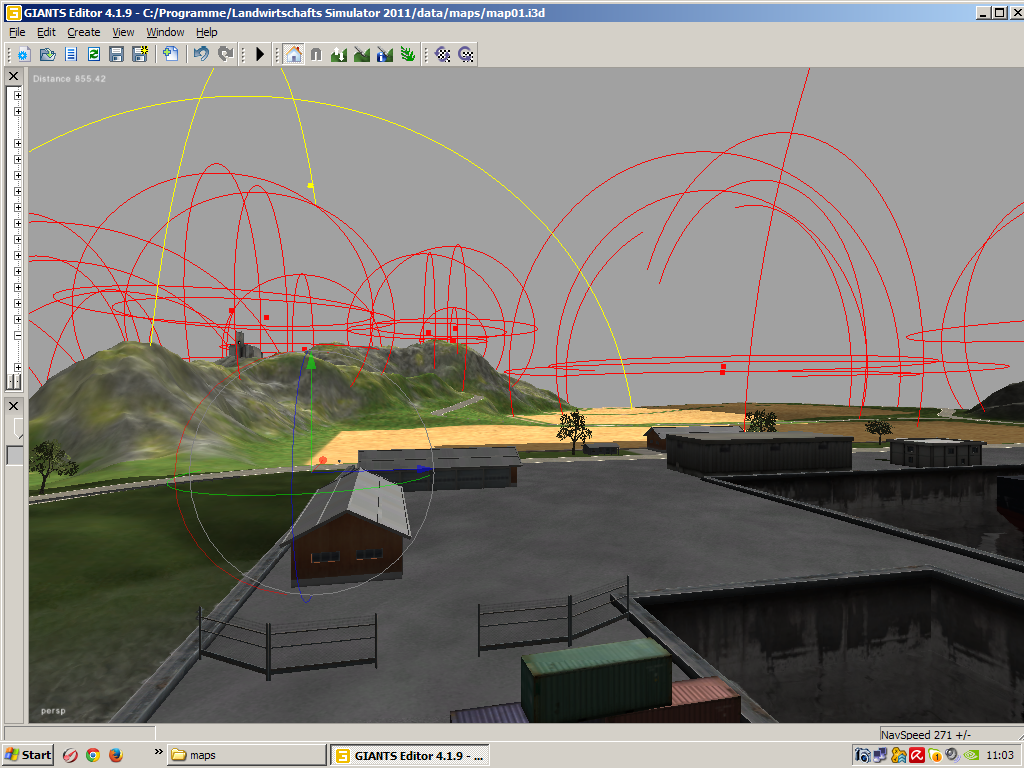Viewport: 1024px width, 768px height.
Task: Select the terrain foliage paint icon
Action: coord(408,54)
